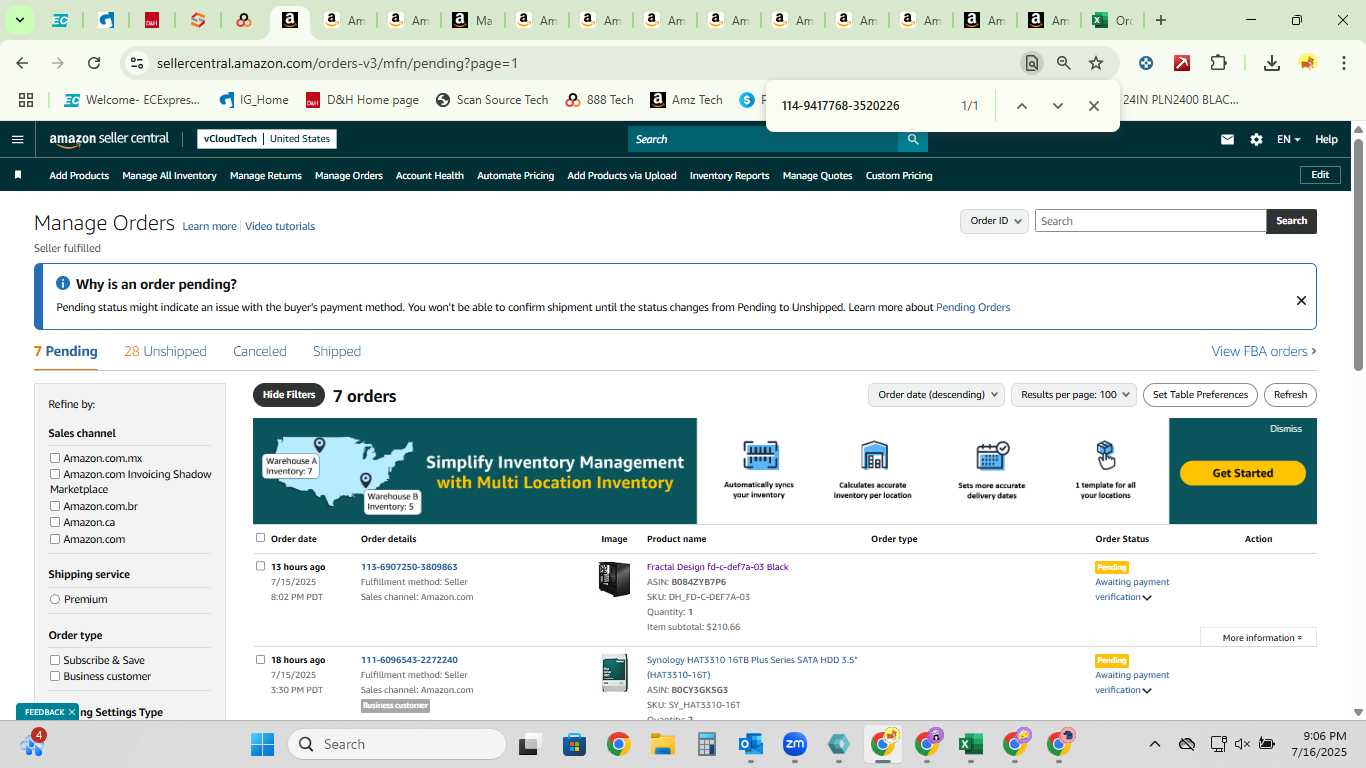Click the Hide Filters button
Screen dimensions: 1366x768
click(289, 395)
